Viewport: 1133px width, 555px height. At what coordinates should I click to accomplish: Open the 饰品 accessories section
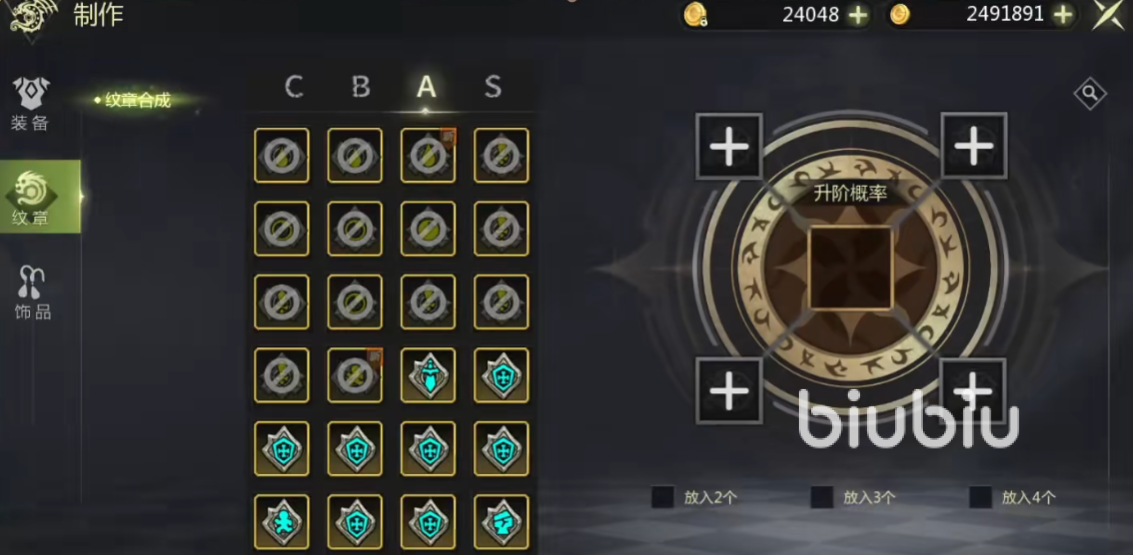pyautogui.click(x=32, y=293)
